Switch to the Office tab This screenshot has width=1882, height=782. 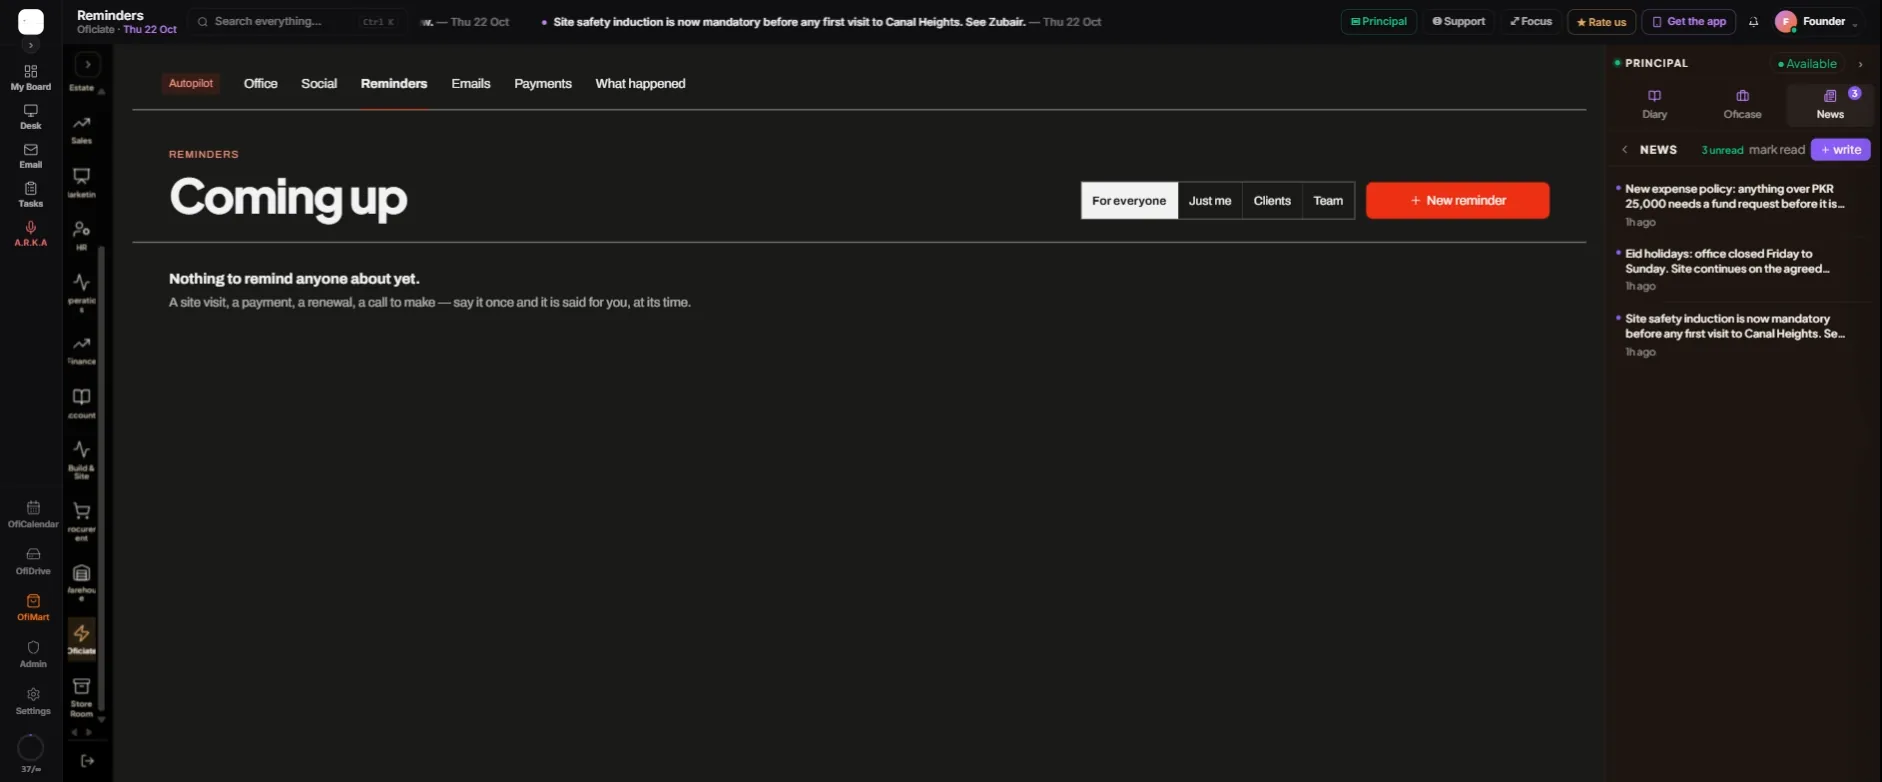coord(261,84)
